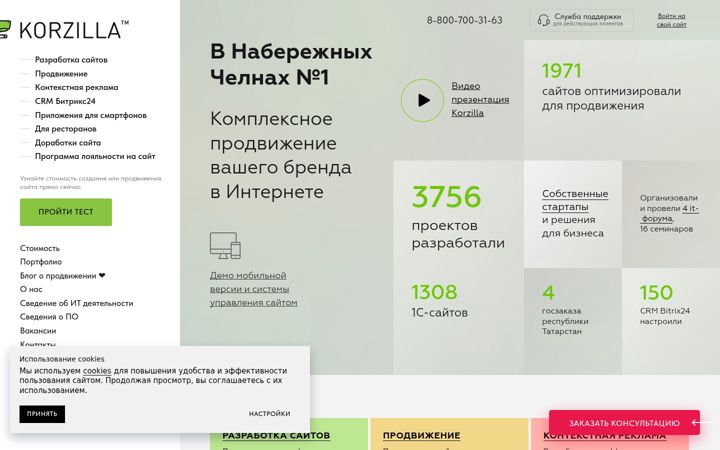
Task: Open Собственные стартапы link
Action: pos(575,200)
